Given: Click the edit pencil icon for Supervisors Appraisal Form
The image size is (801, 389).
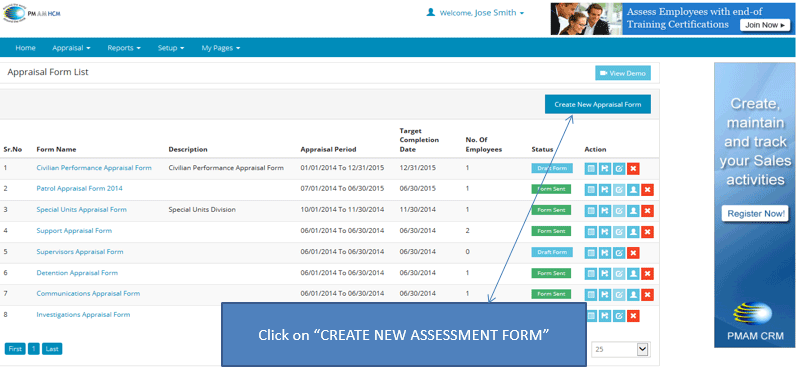Looking at the screenshot, I should [619, 253].
